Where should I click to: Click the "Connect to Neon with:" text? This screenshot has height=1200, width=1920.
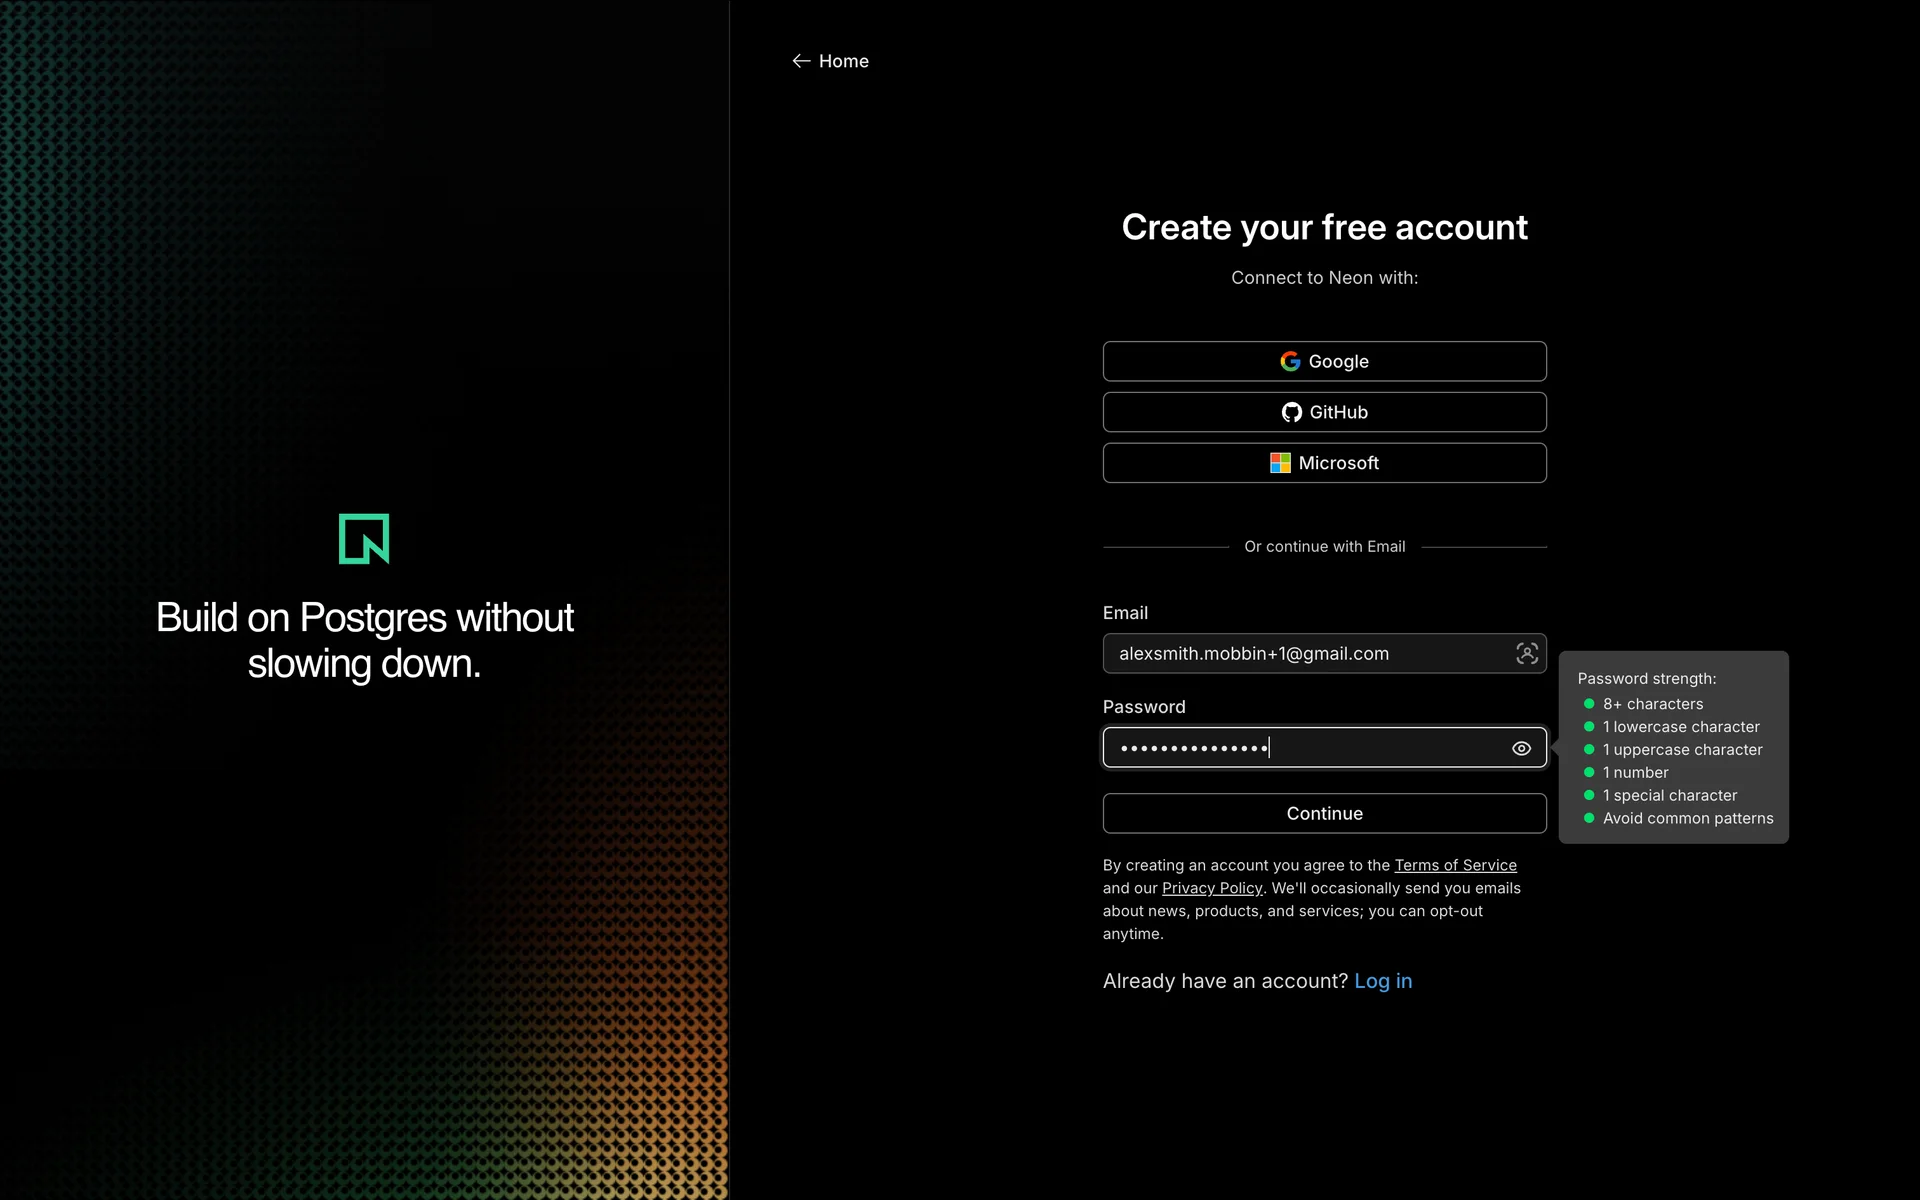tap(1324, 278)
